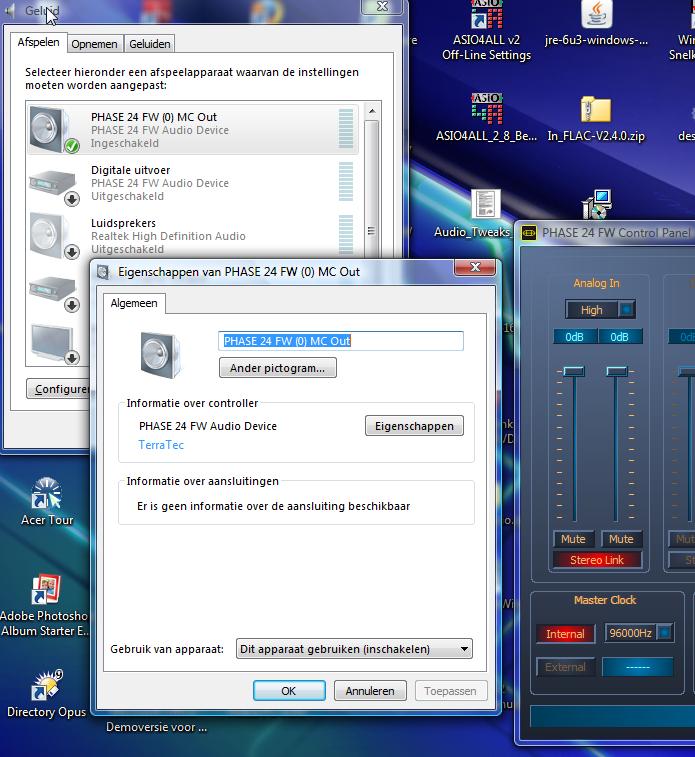Click the Configureren button

click(x=58, y=389)
